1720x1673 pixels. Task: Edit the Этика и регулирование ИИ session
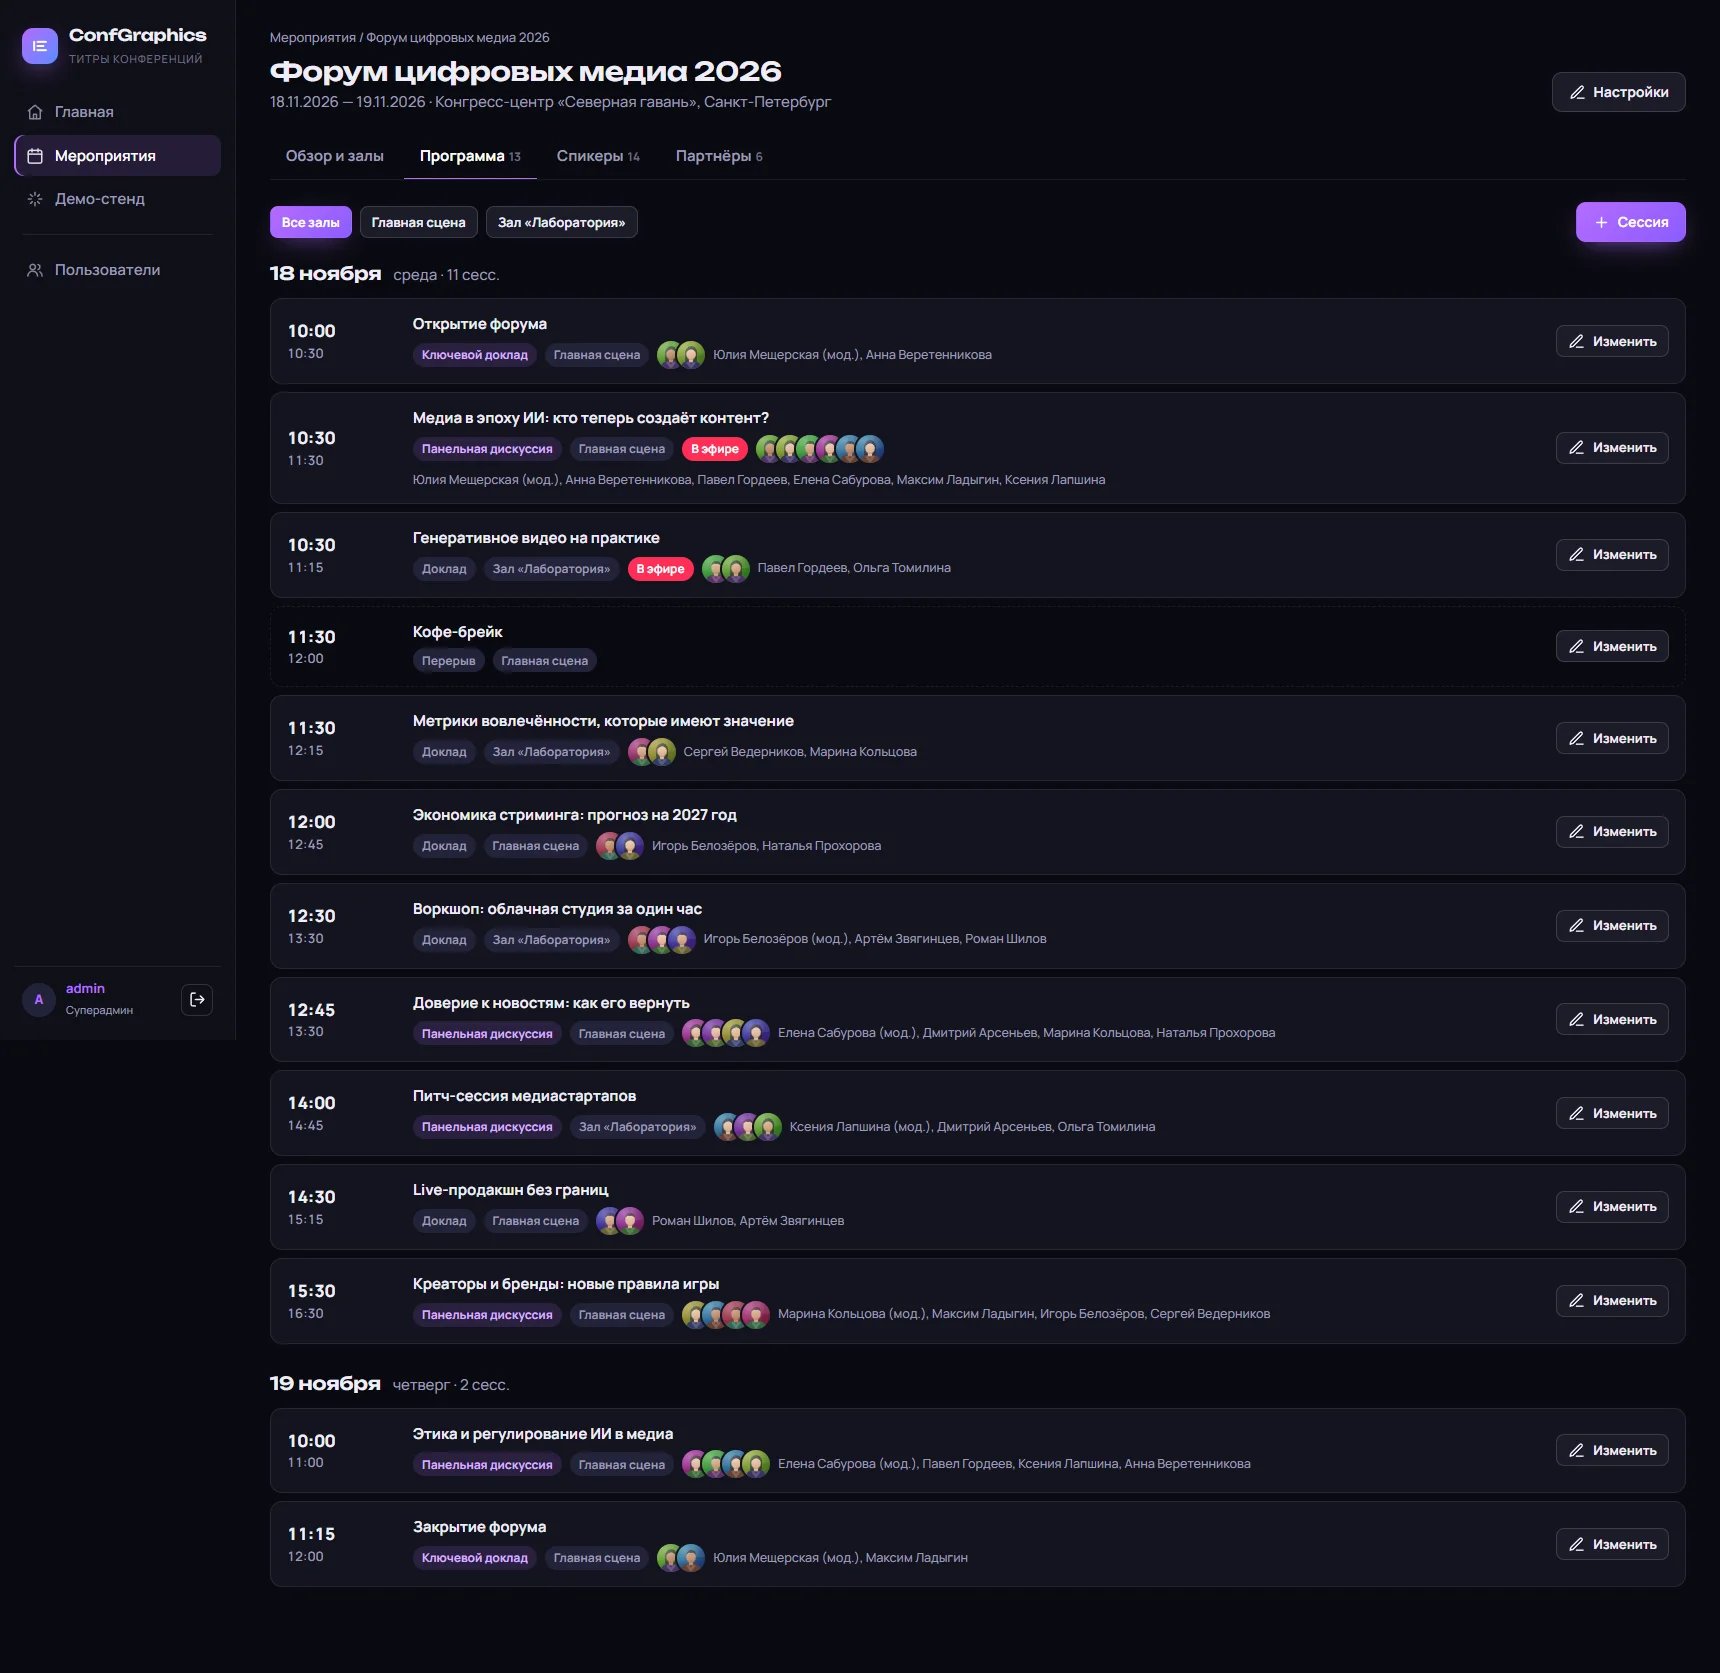(x=1612, y=1450)
